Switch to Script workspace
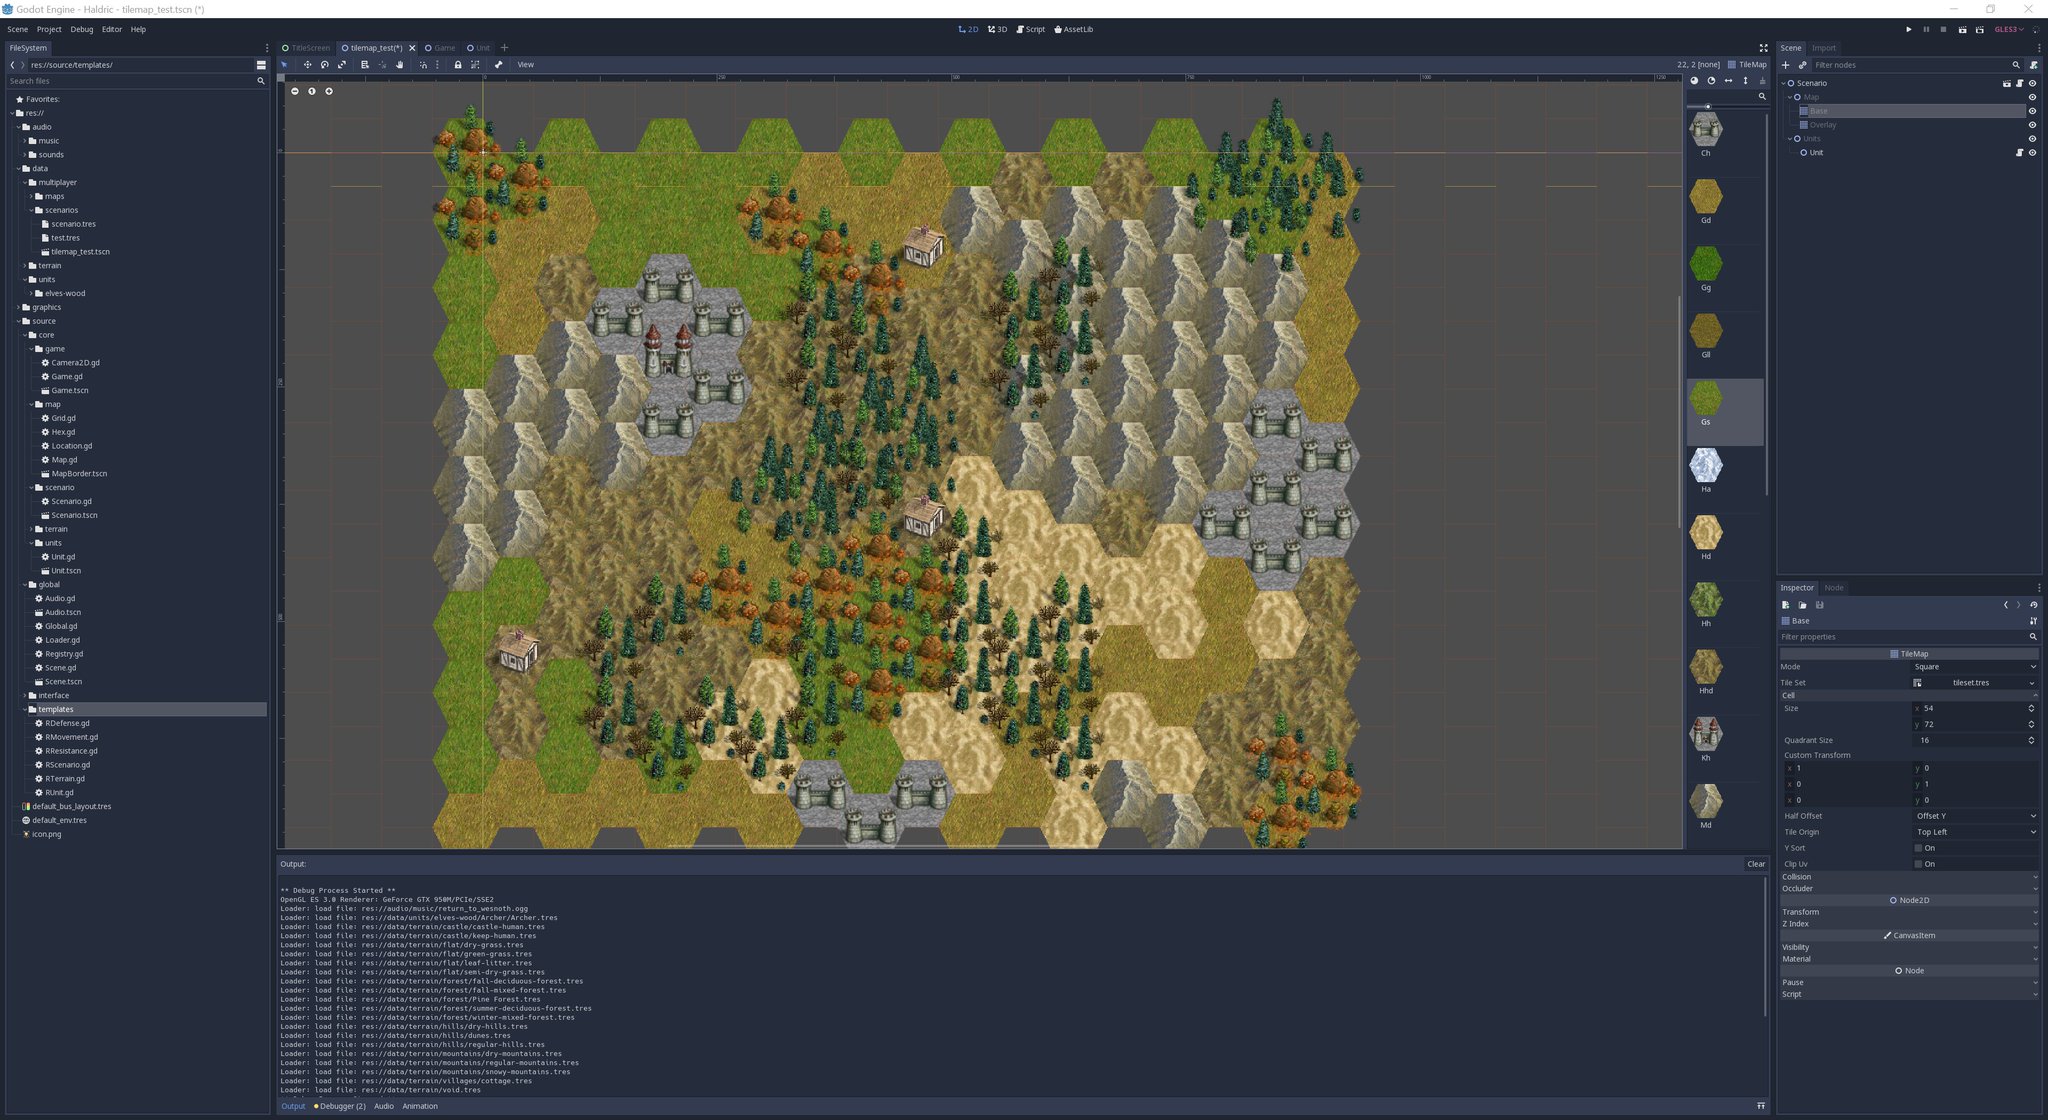2048x1120 pixels. 1031,29
